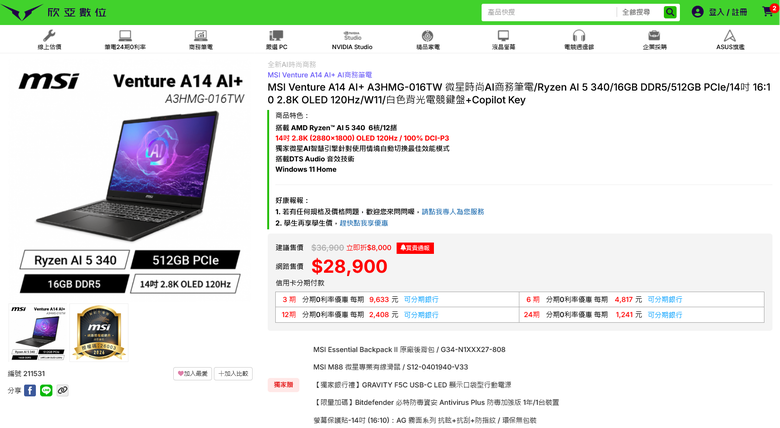Open the LCD monitor category icon
This screenshot has height=428, width=780.
pyautogui.click(x=503, y=35)
